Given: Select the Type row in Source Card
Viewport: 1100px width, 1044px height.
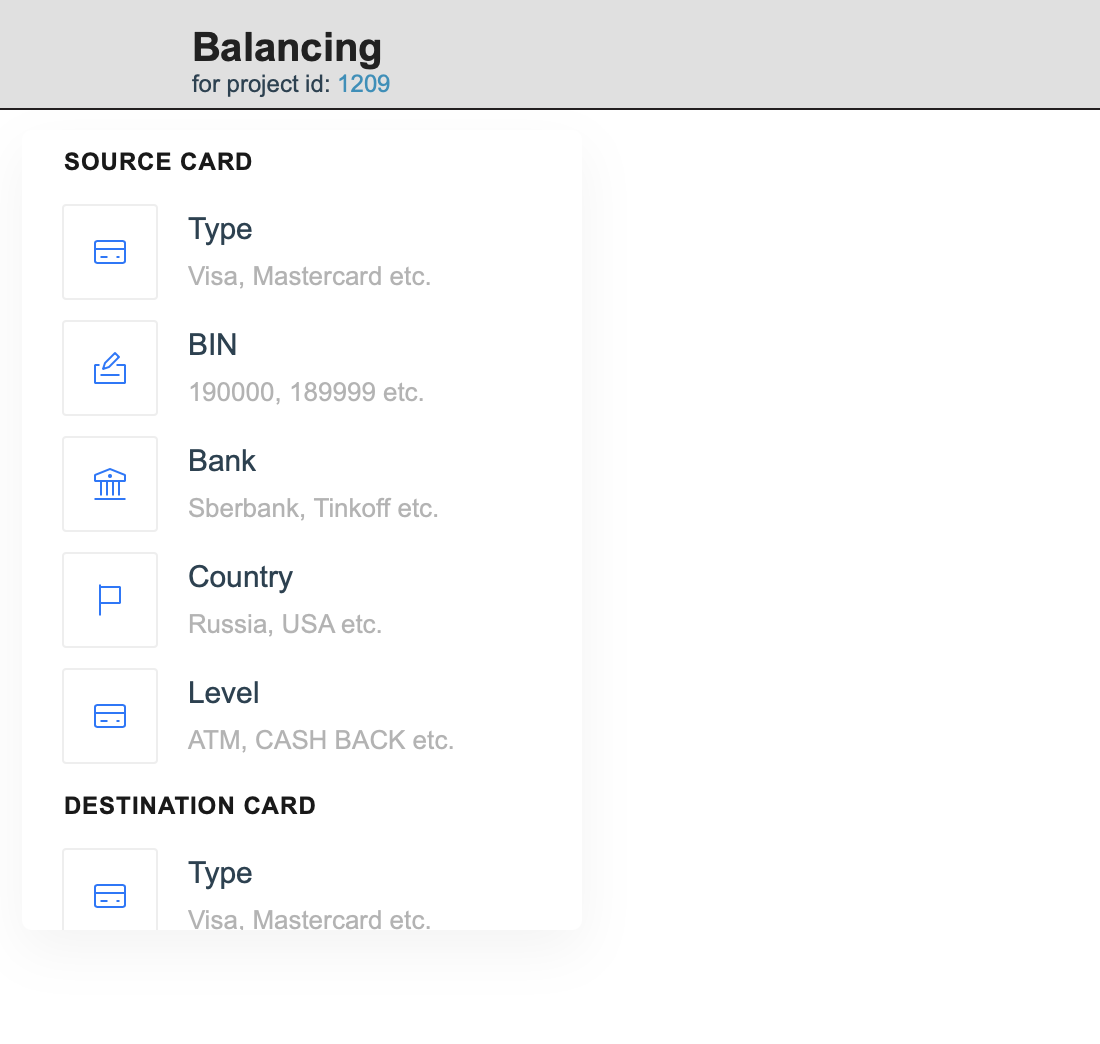Looking at the screenshot, I should click(300, 252).
